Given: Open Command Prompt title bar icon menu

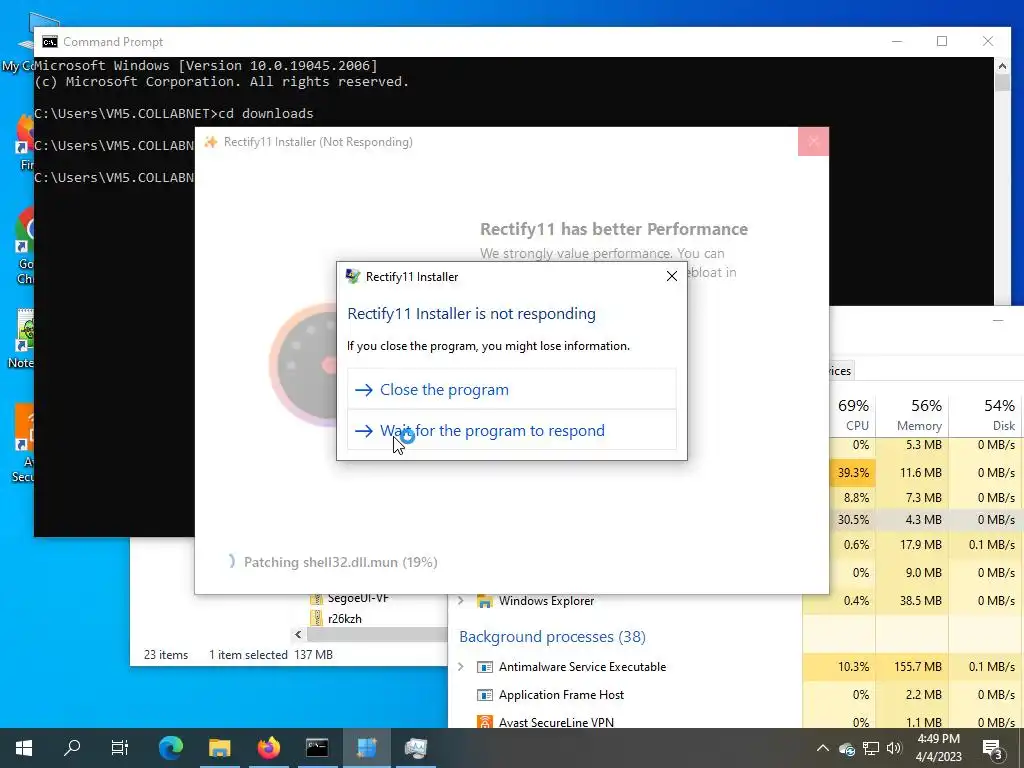Looking at the screenshot, I should click(x=50, y=42).
